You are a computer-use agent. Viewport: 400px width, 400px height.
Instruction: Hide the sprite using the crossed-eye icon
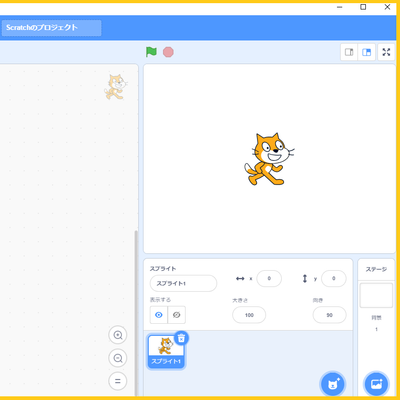177,315
